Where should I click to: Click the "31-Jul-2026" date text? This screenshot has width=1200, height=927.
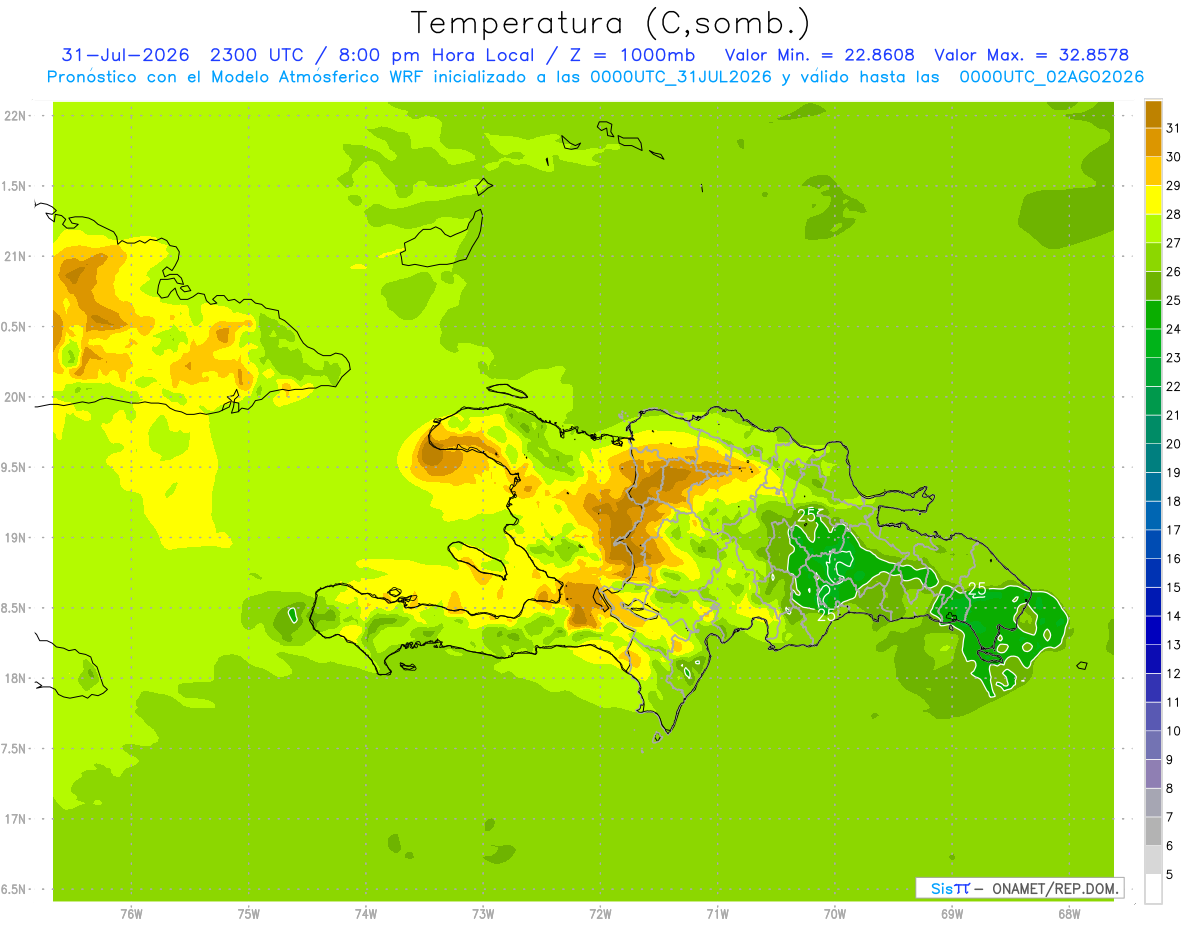pyautogui.click(x=125, y=55)
